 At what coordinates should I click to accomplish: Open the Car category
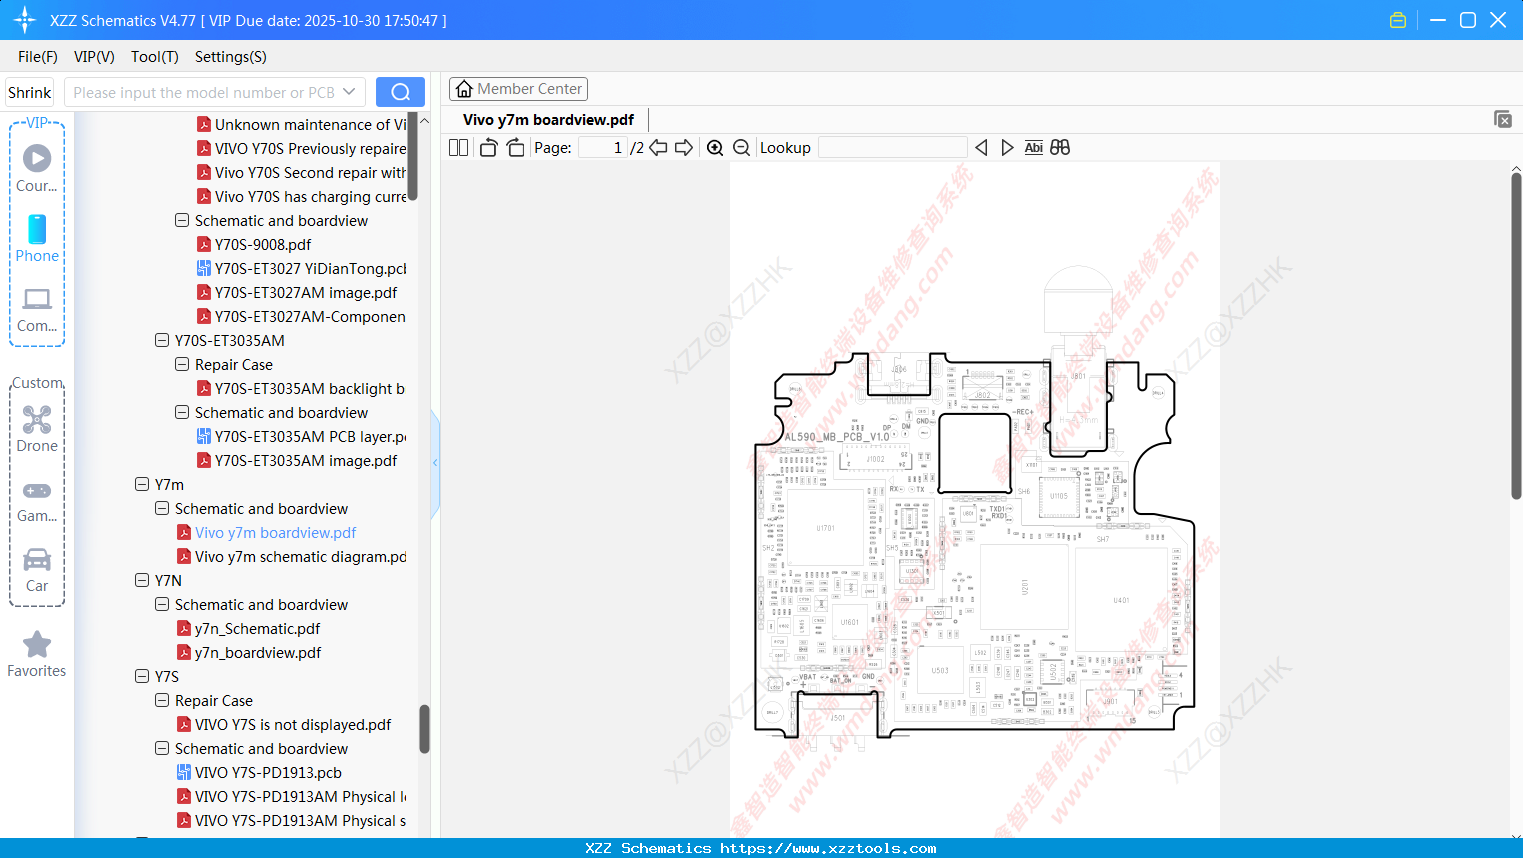37,570
